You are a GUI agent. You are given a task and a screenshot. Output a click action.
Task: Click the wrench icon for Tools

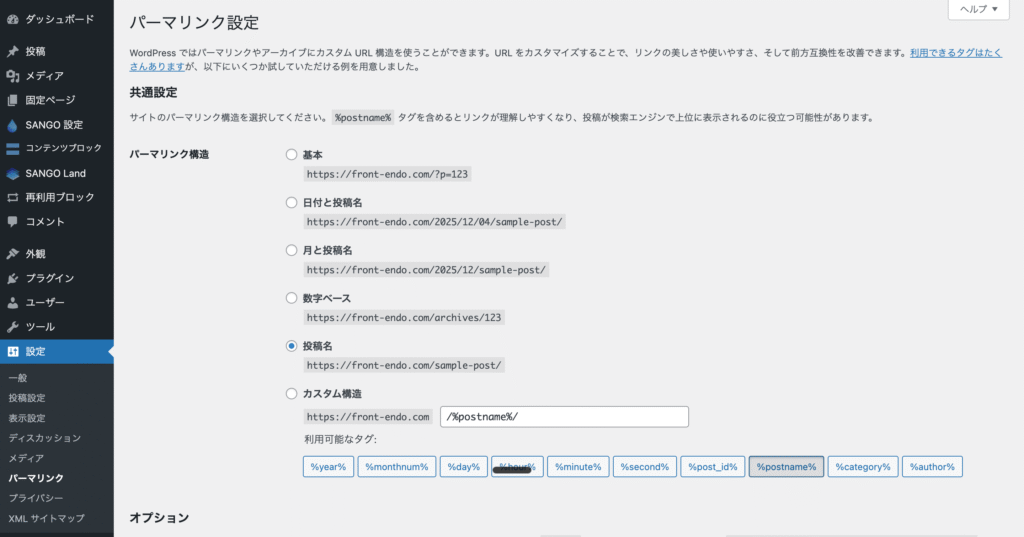coord(12,327)
